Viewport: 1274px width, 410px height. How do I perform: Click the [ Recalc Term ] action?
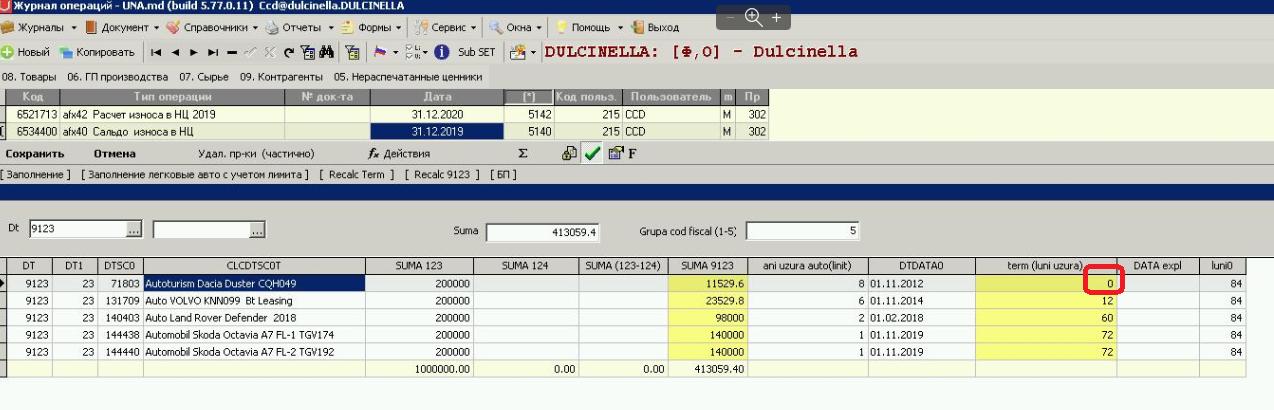coord(357,175)
